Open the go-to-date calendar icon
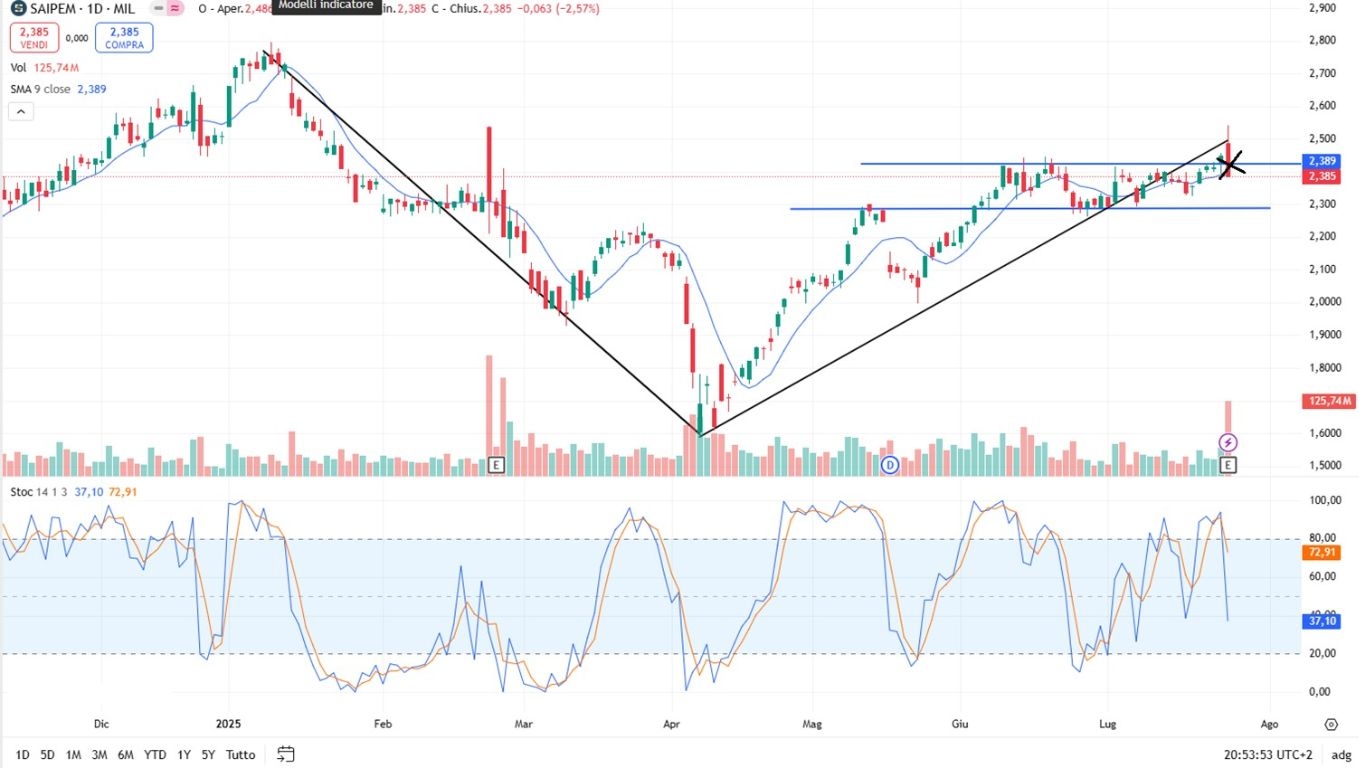 [286, 754]
